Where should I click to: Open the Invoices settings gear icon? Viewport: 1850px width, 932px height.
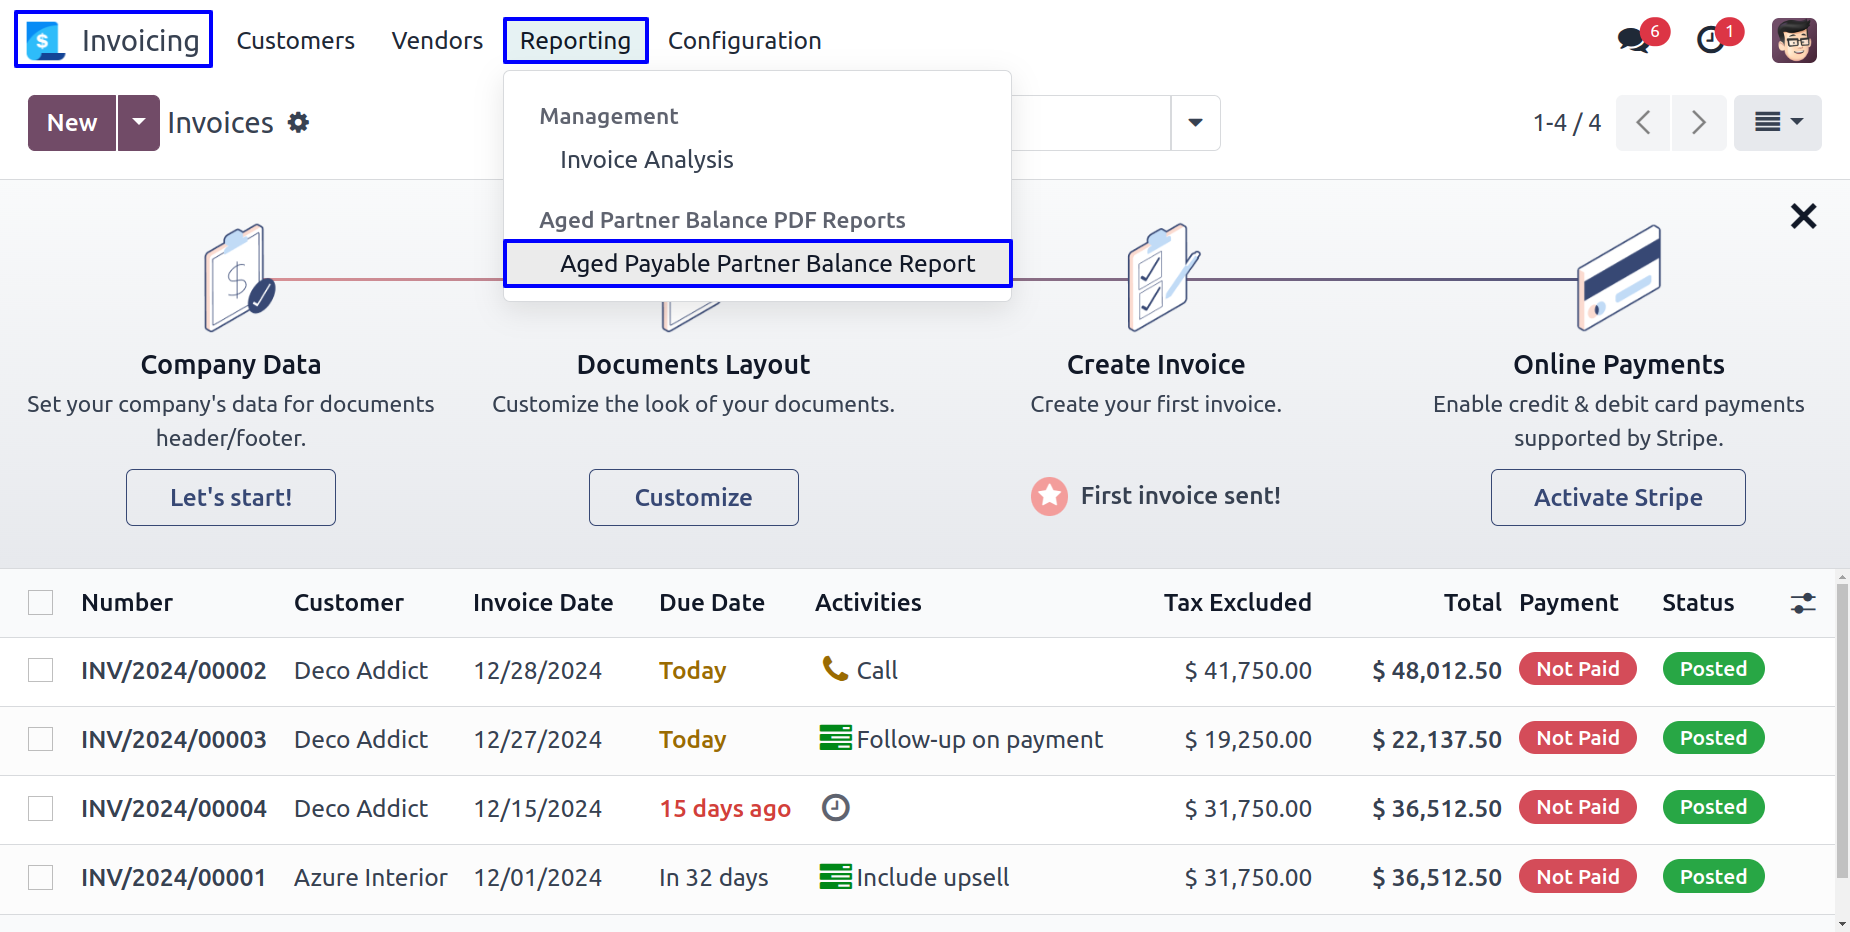pyautogui.click(x=298, y=123)
